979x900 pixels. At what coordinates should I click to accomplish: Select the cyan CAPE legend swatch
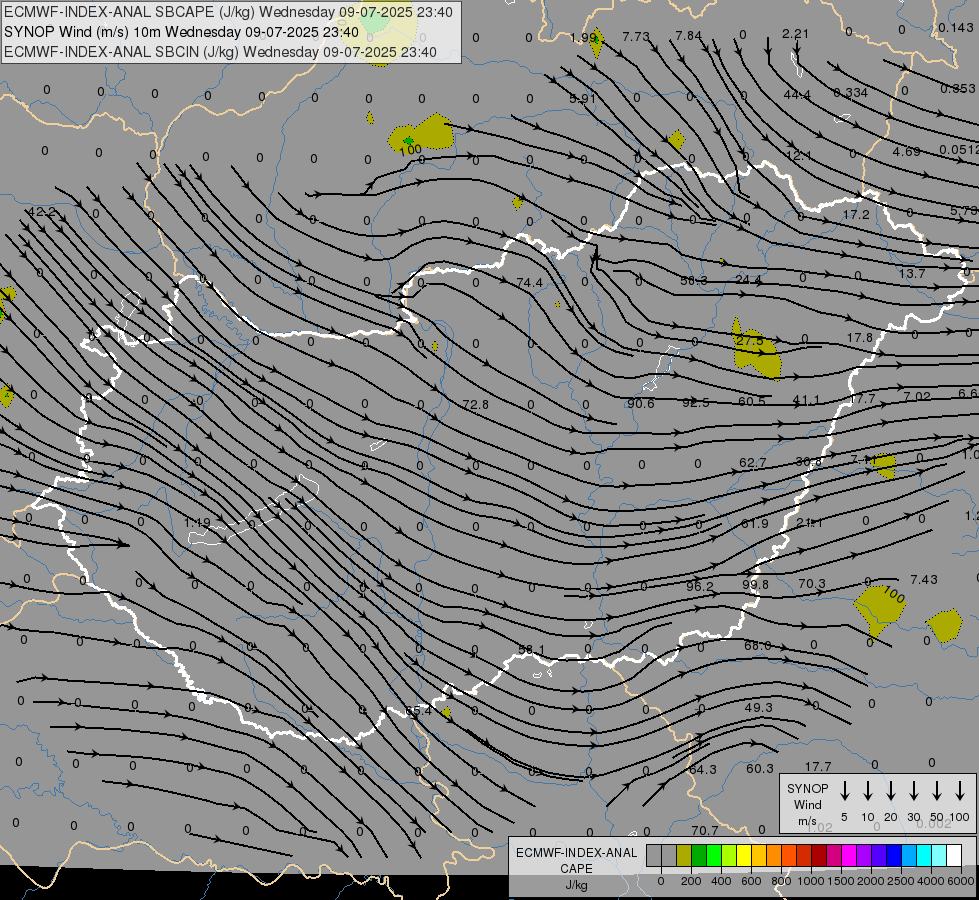tap(924, 856)
